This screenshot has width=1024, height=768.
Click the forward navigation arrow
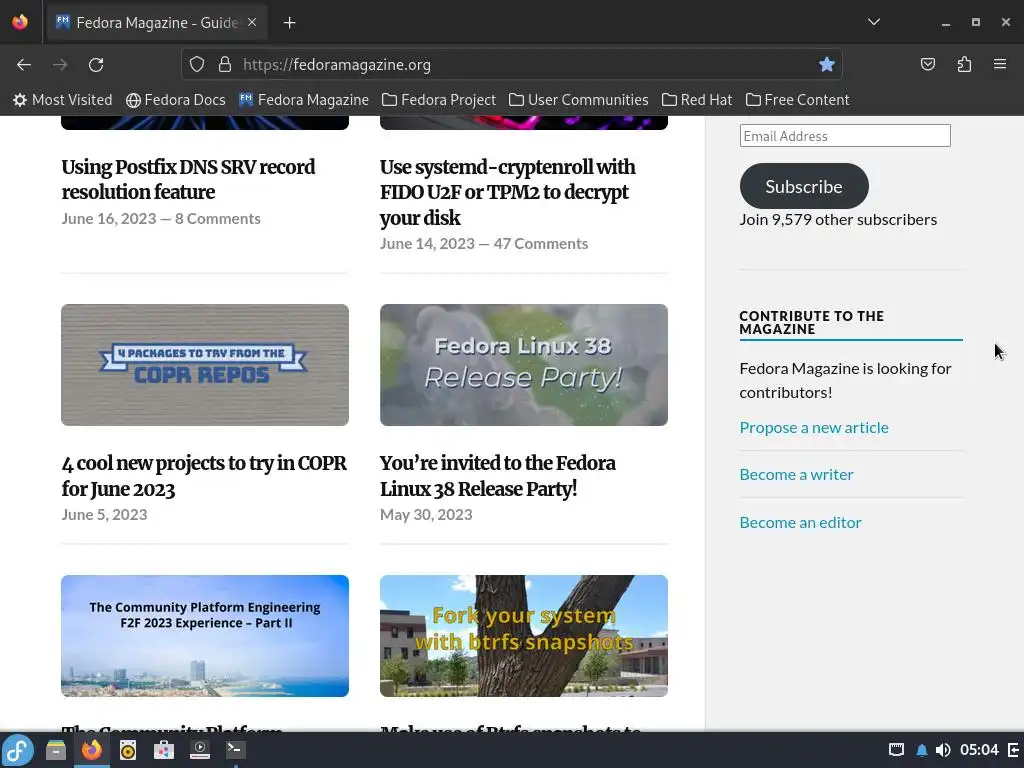tap(60, 65)
